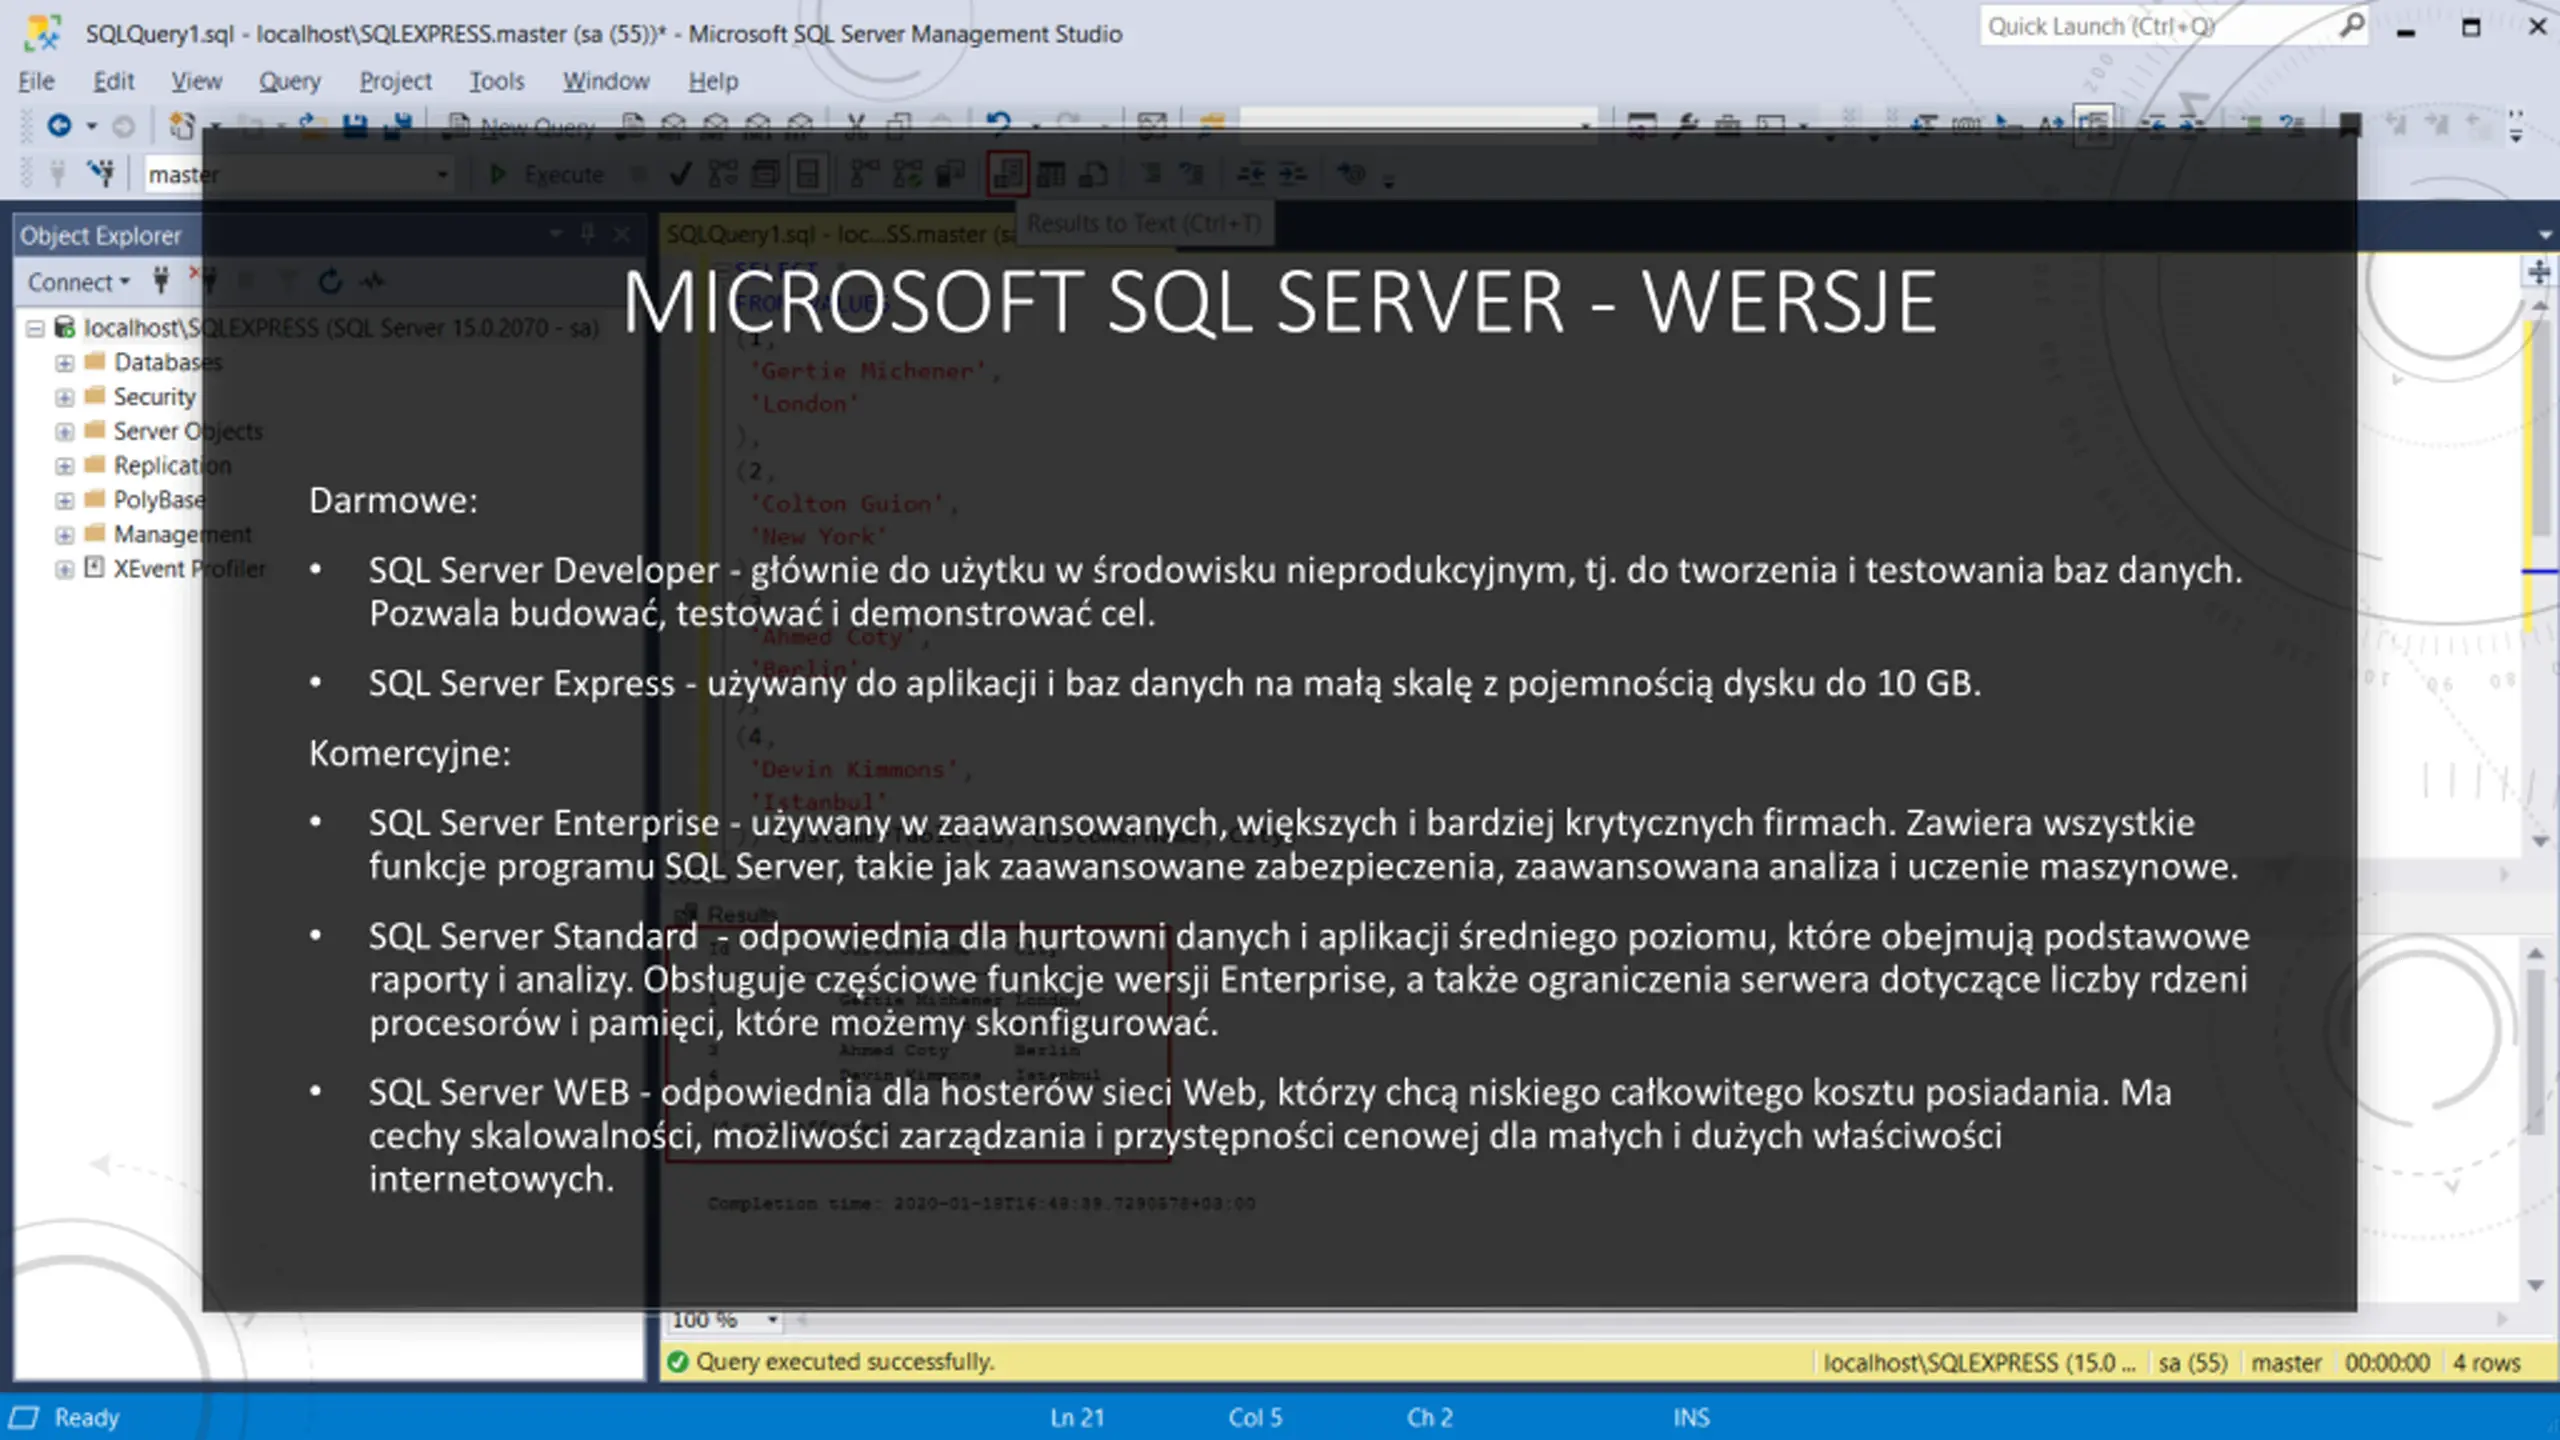Click the 'sa (55)' status bar entry
This screenshot has height=1440, width=2560.
tap(2193, 1363)
